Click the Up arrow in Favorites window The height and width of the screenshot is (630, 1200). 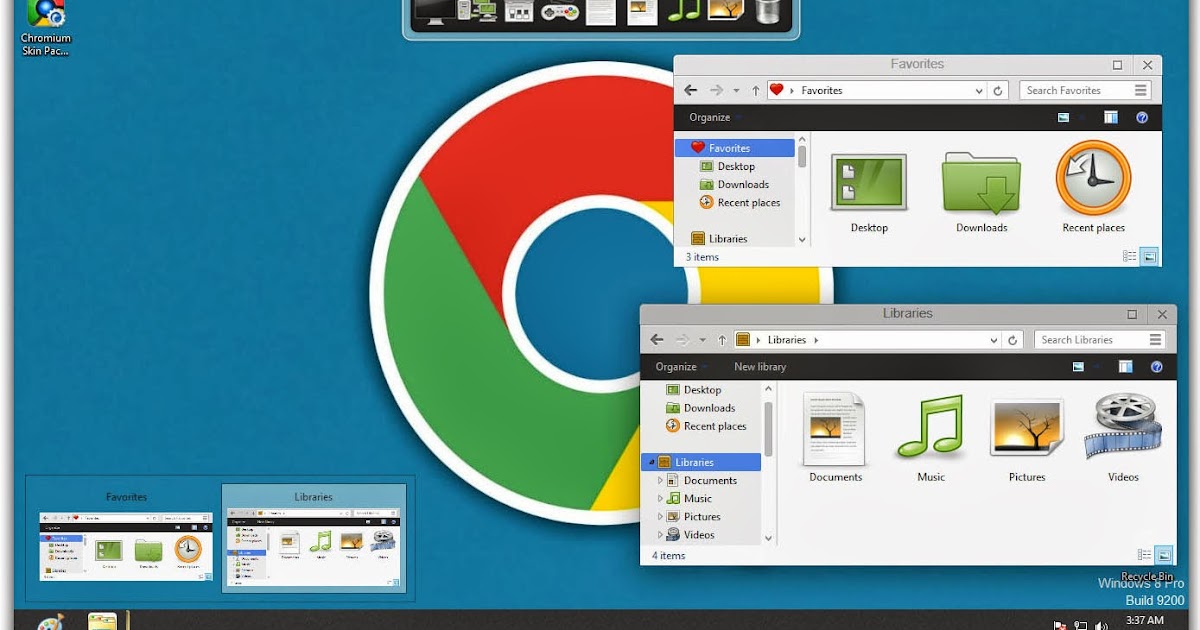pyautogui.click(x=755, y=90)
